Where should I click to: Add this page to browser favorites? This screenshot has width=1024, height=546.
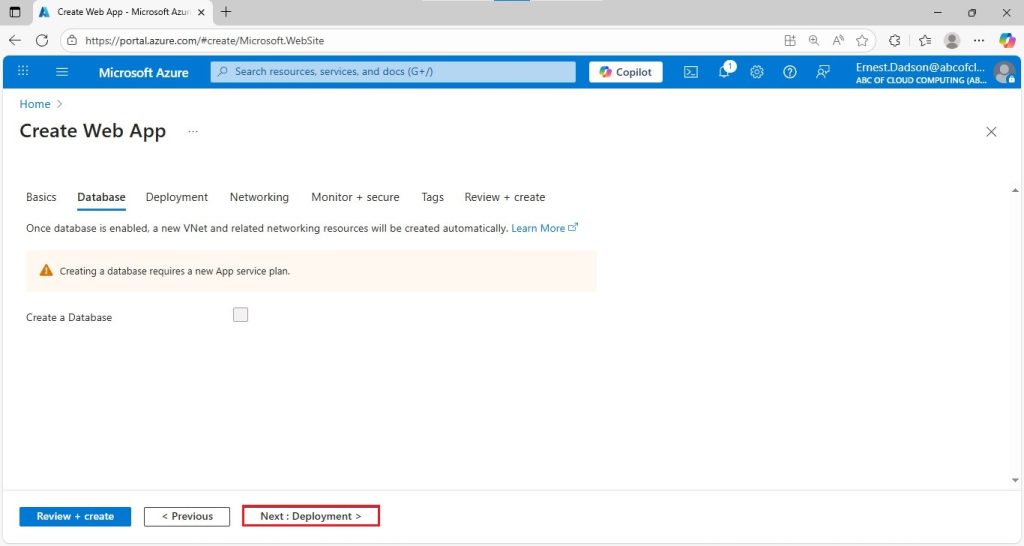point(862,40)
